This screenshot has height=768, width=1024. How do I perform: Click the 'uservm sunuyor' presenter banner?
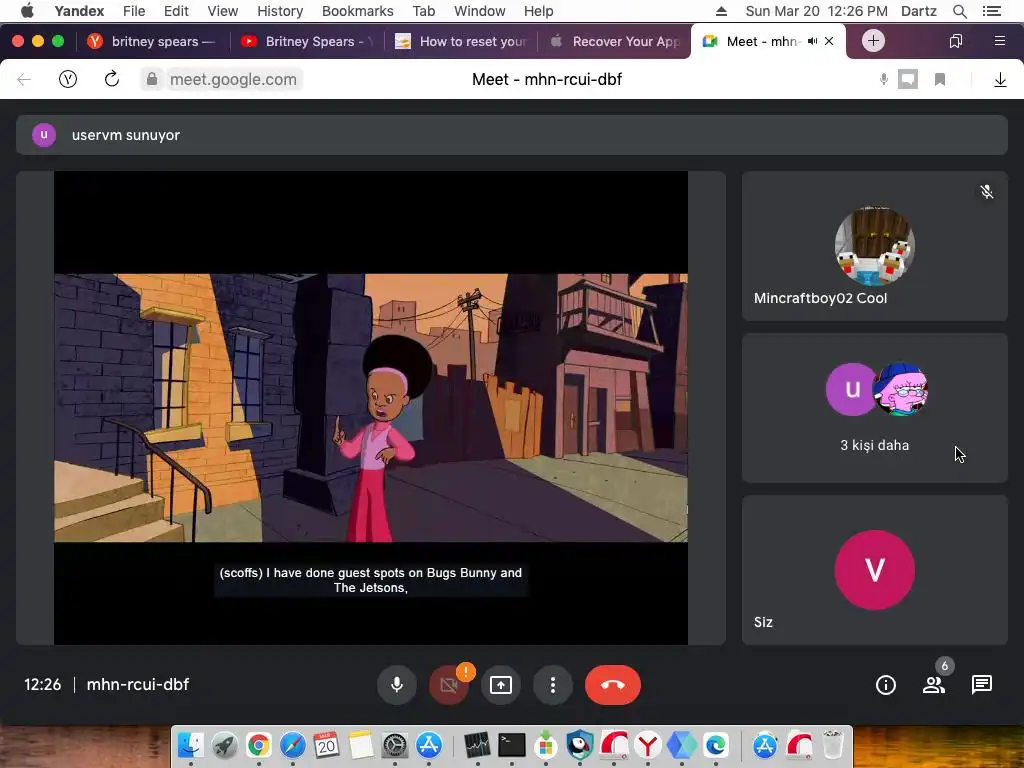click(511, 135)
